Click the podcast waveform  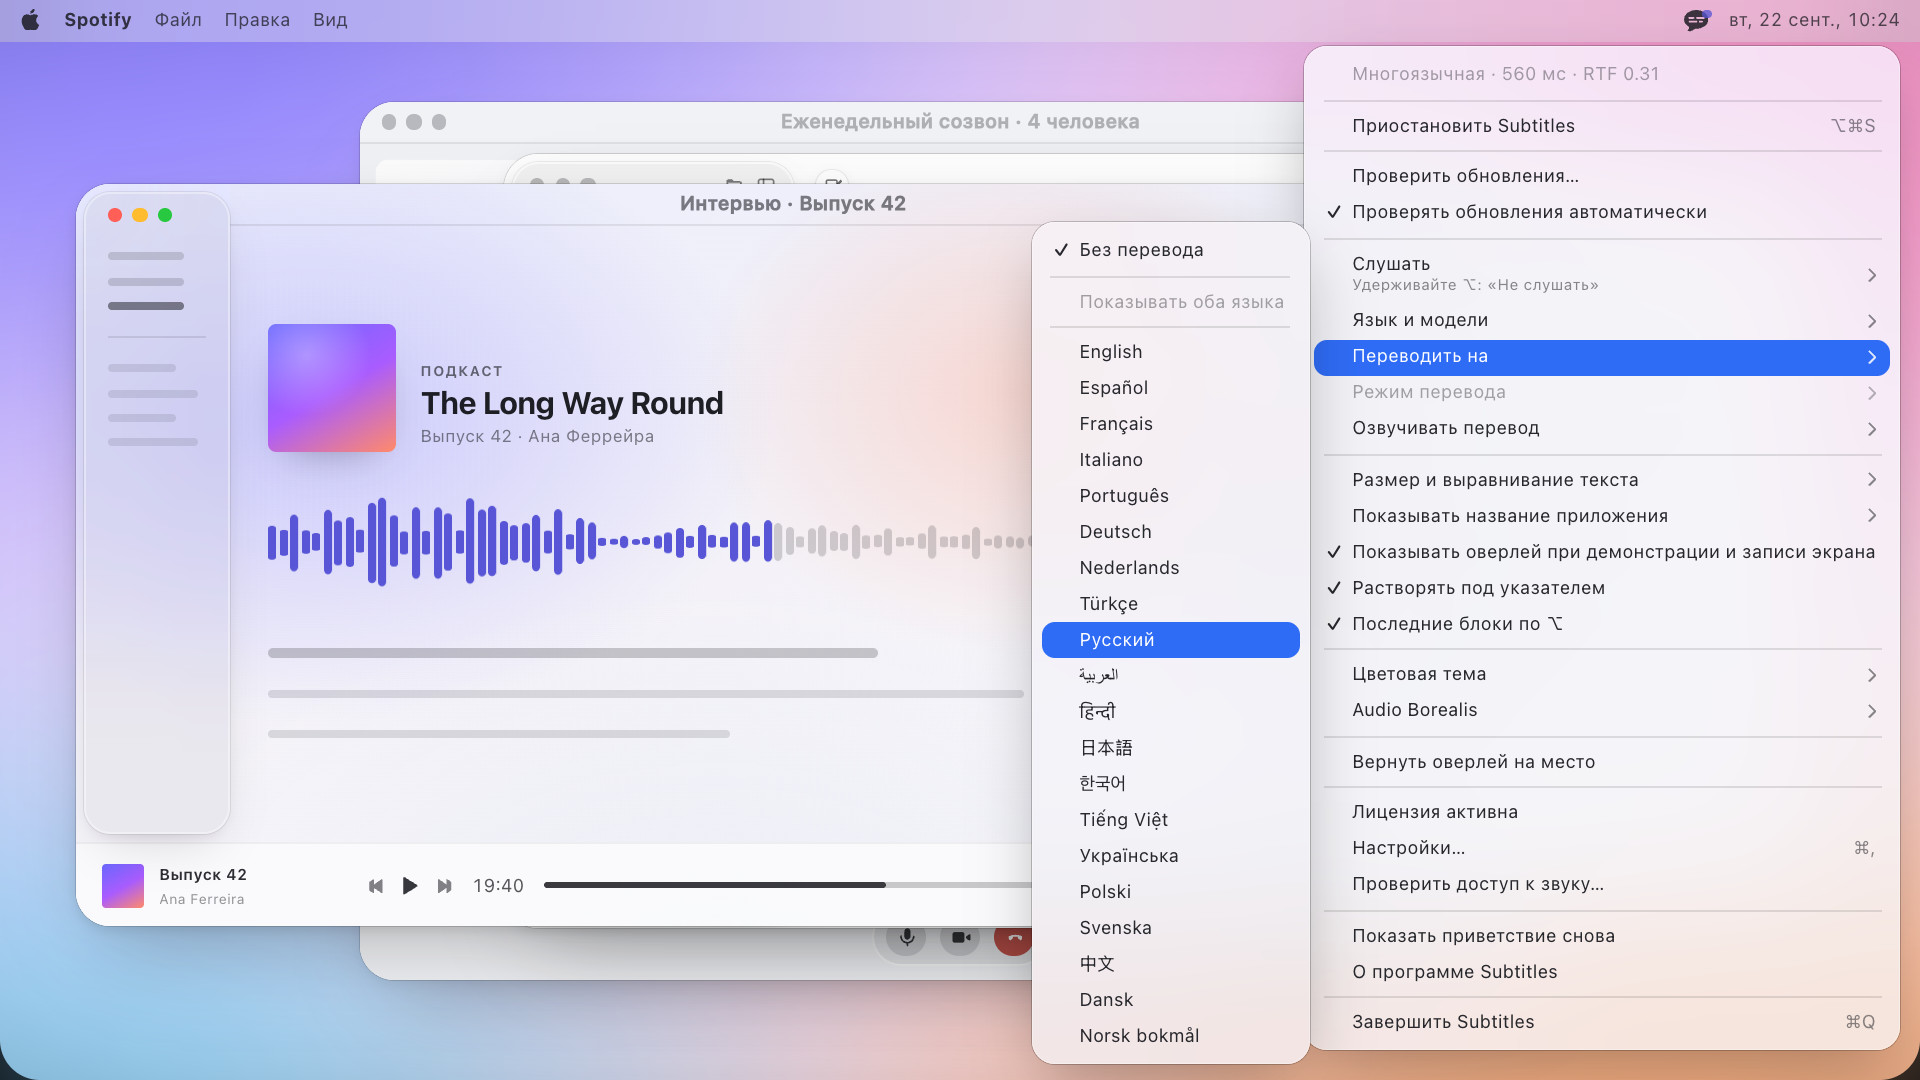(650, 542)
